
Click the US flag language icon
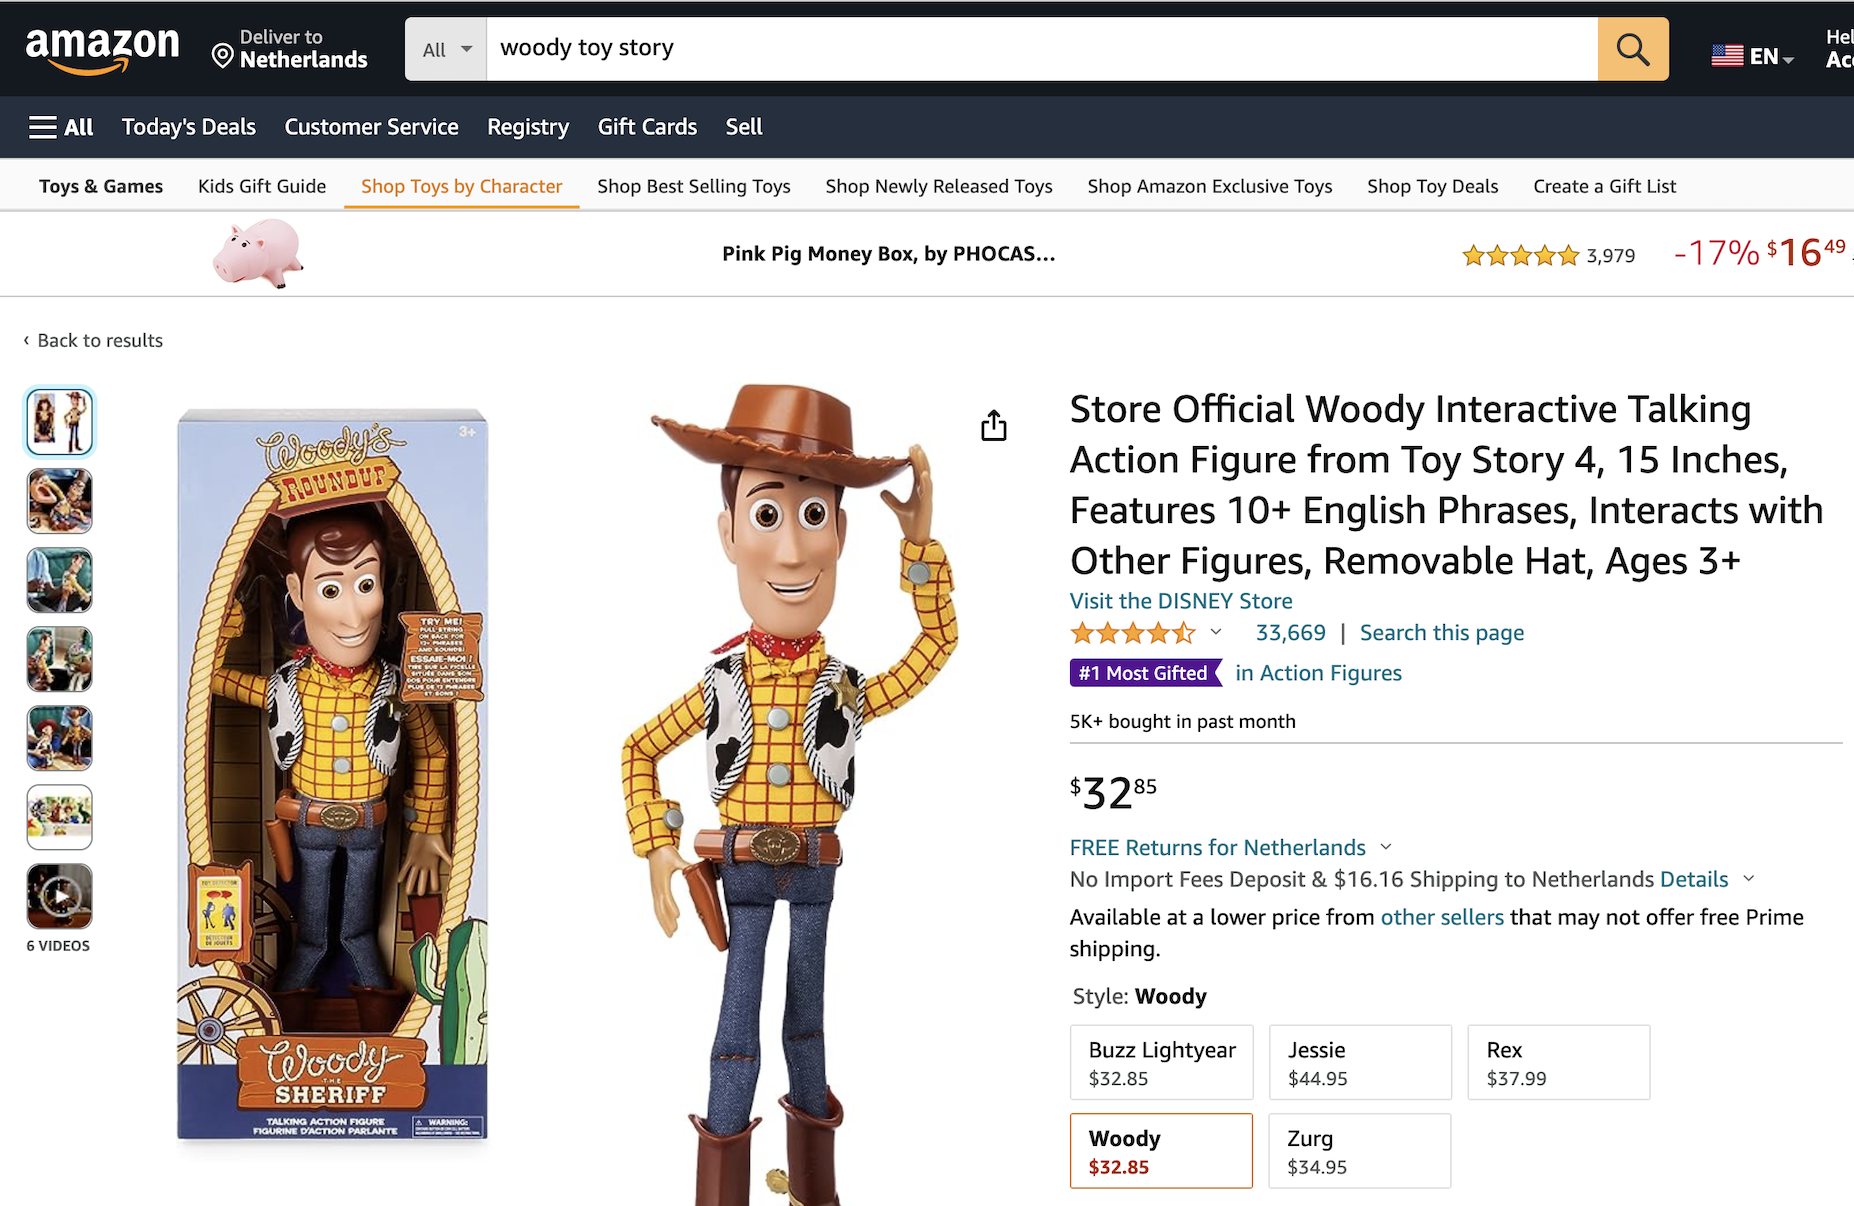(x=1727, y=56)
